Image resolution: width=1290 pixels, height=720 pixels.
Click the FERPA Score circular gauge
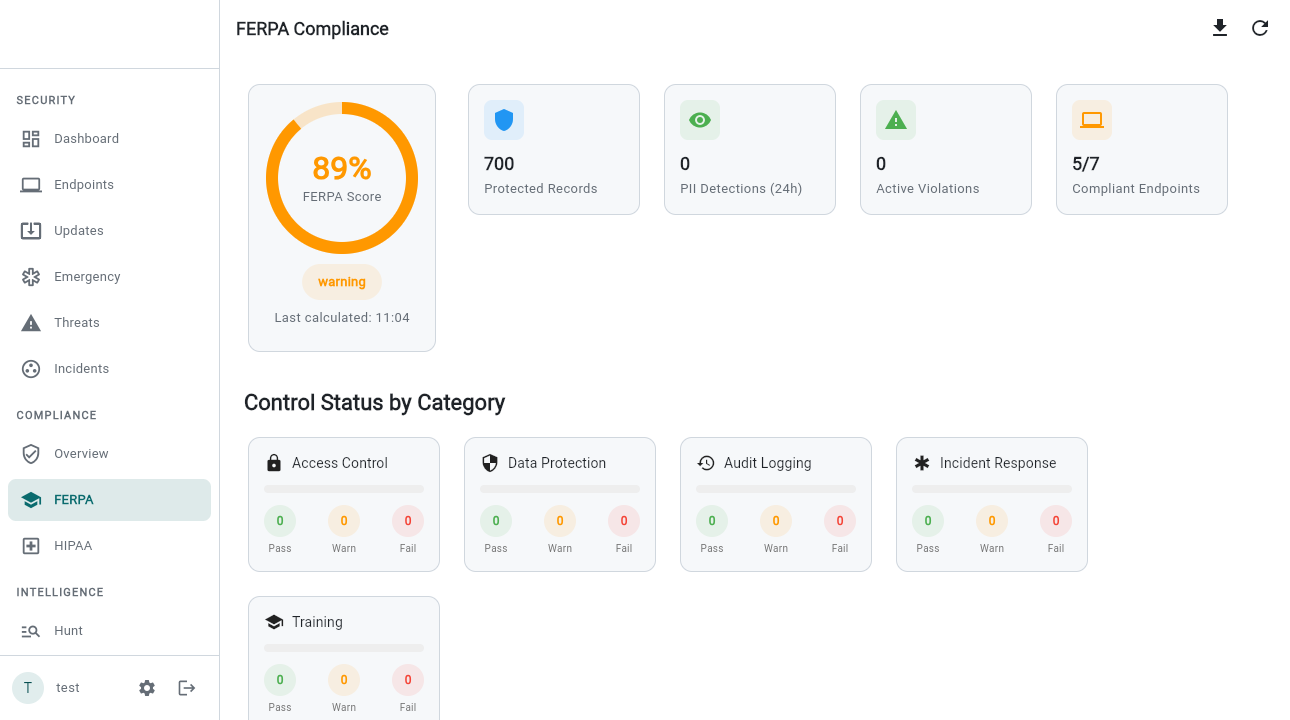342,177
